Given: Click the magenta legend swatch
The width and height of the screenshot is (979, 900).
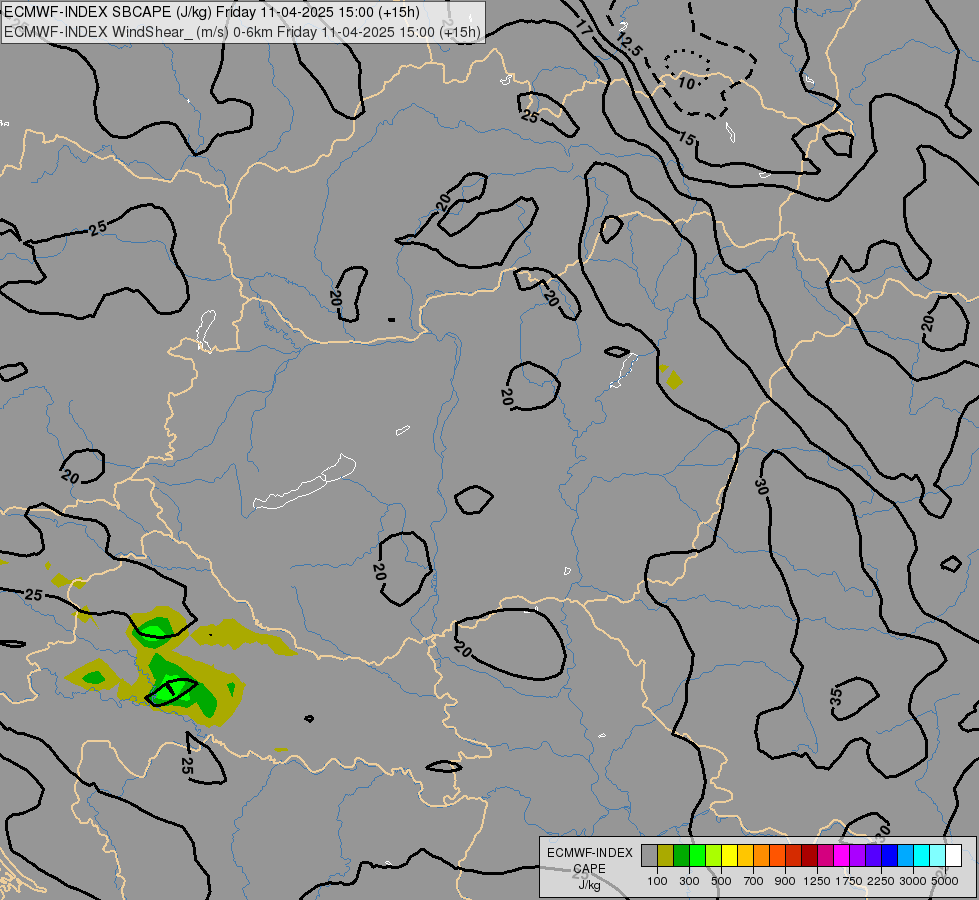Looking at the screenshot, I should (x=841, y=856).
